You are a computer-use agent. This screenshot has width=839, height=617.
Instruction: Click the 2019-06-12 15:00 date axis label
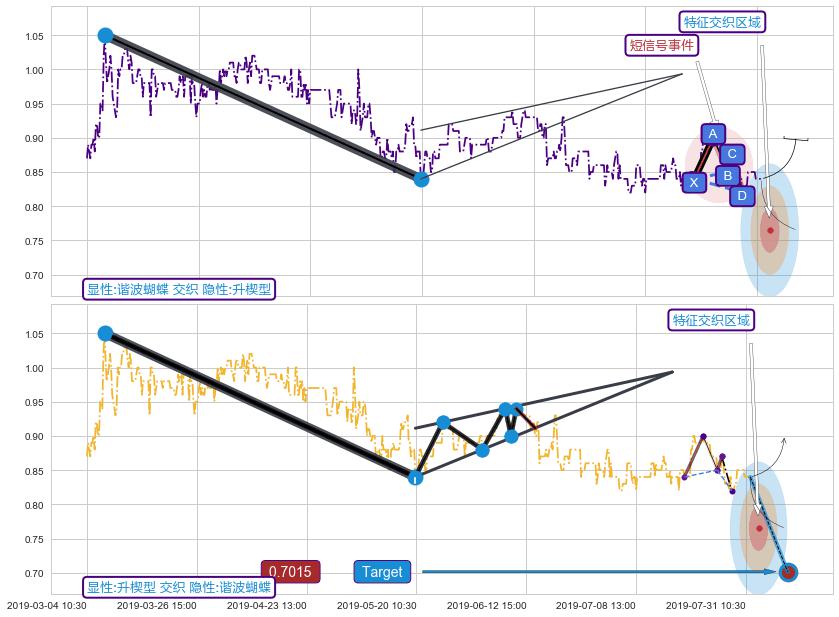[485, 605]
